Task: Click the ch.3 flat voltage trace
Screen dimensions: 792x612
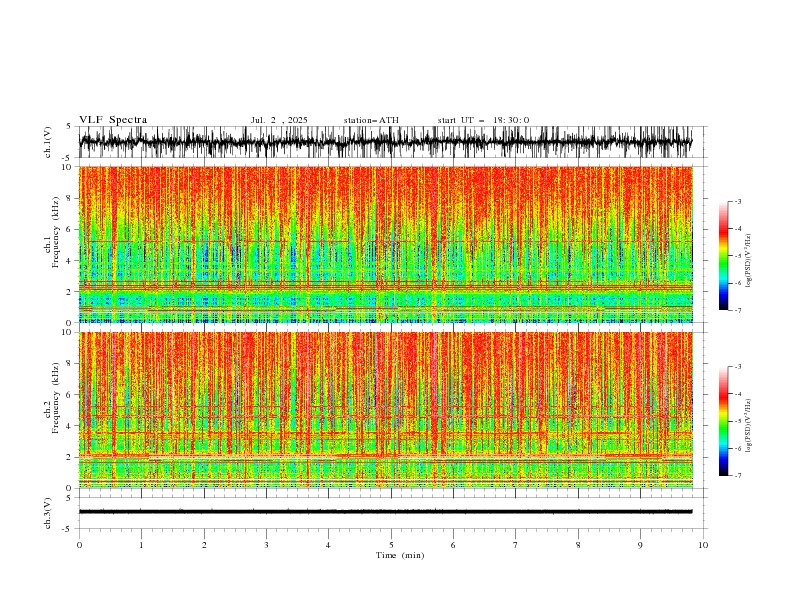Action: pyautogui.click(x=385, y=512)
